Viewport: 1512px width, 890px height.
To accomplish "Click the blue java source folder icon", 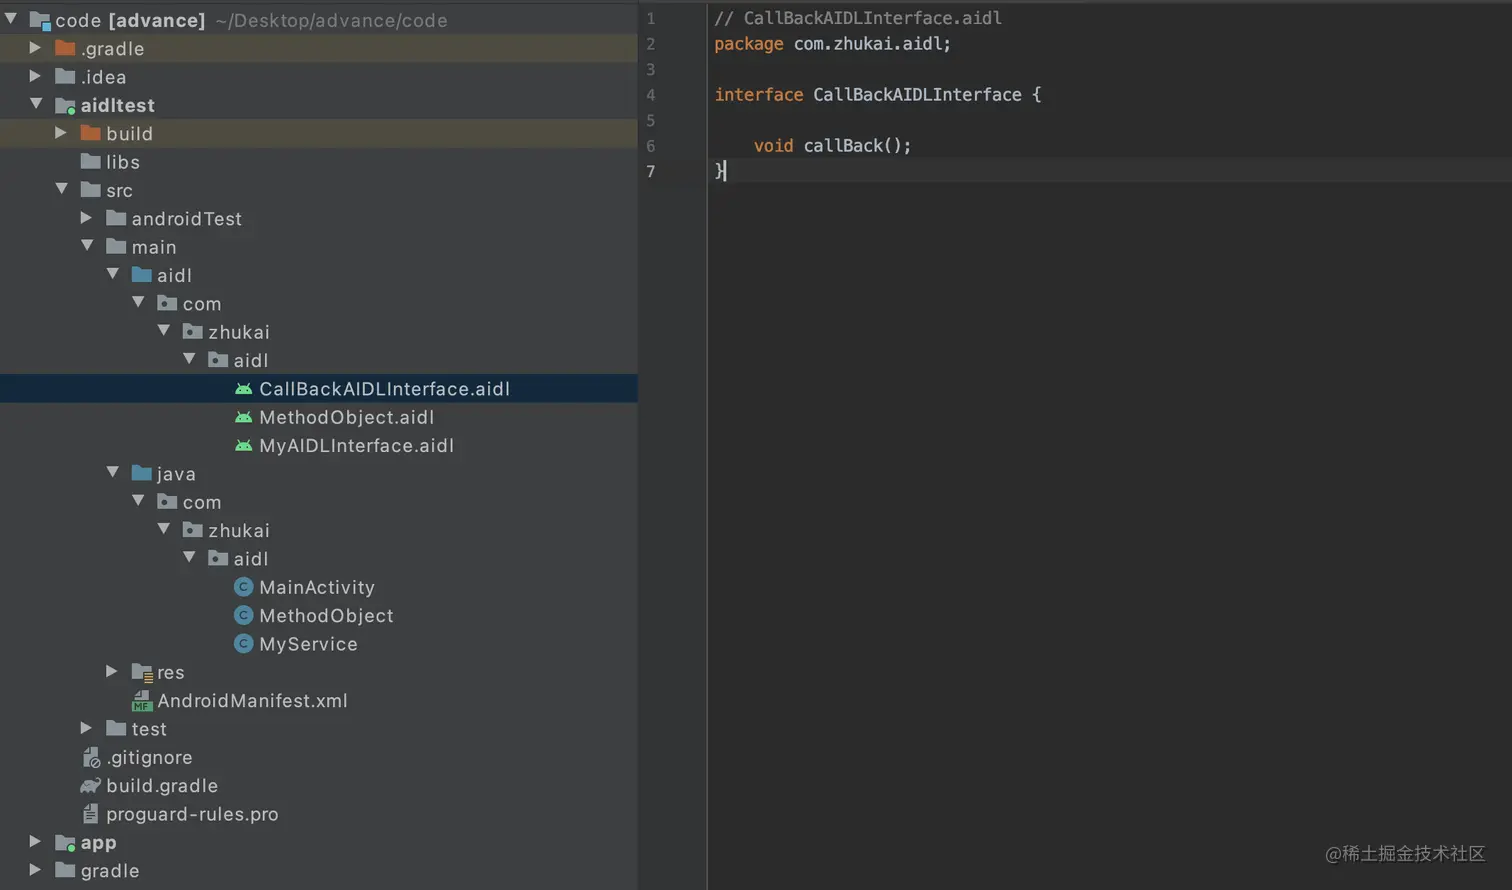I will coord(142,473).
